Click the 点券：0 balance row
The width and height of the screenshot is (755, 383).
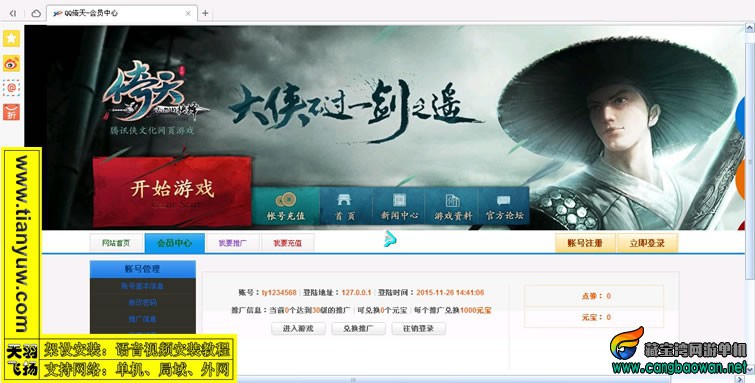pyautogui.click(x=594, y=296)
